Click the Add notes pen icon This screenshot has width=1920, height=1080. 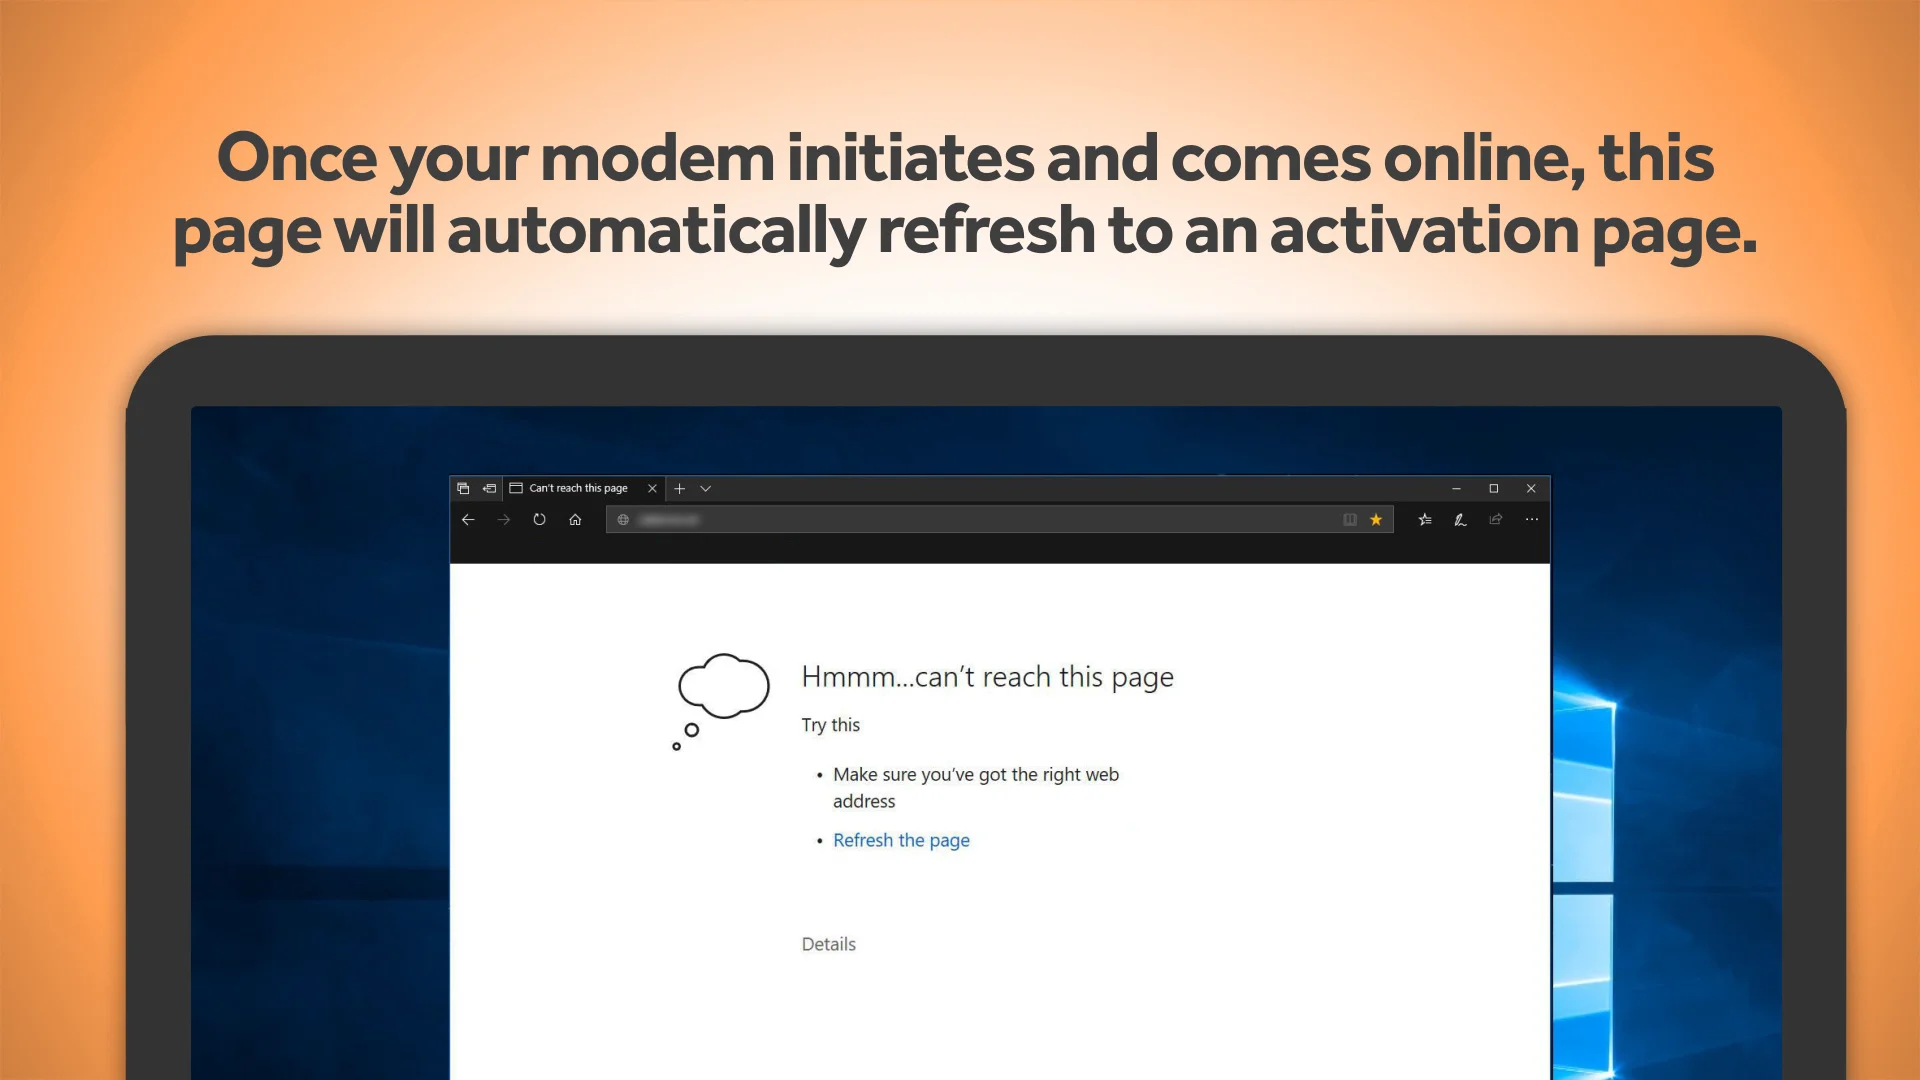pyautogui.click(x=1460, y=519)
